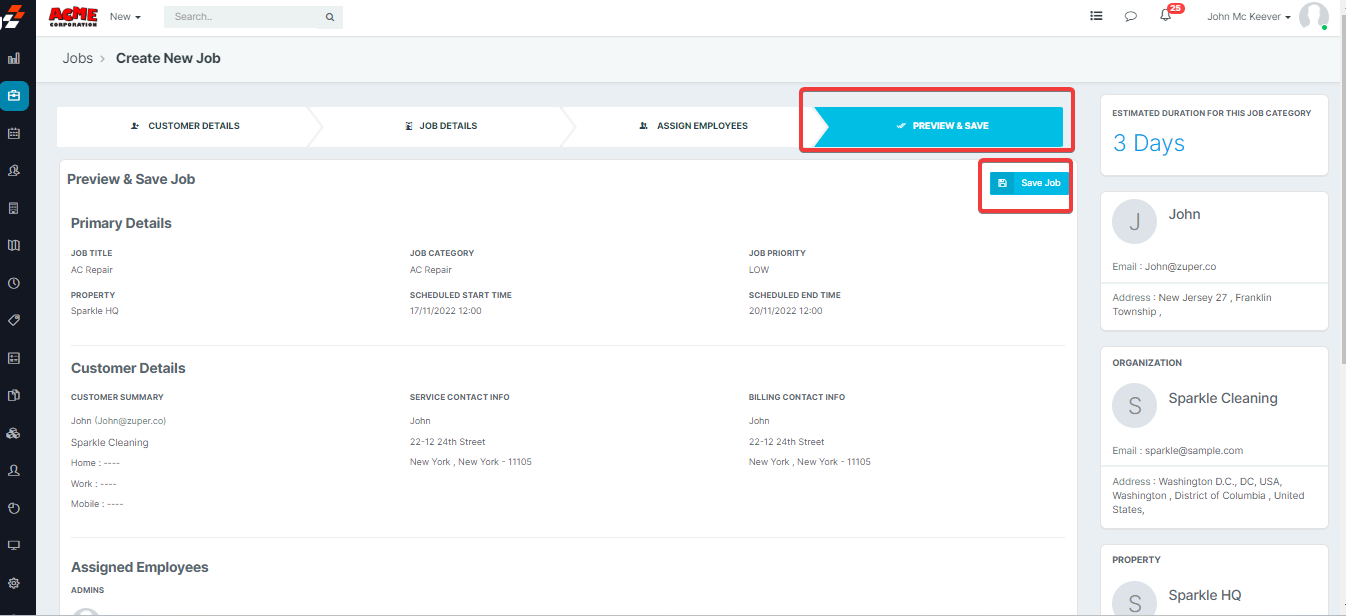This screenshot has width=1346, height=616.
Task: Click John's name in customer card
Action: (1184, 214)
